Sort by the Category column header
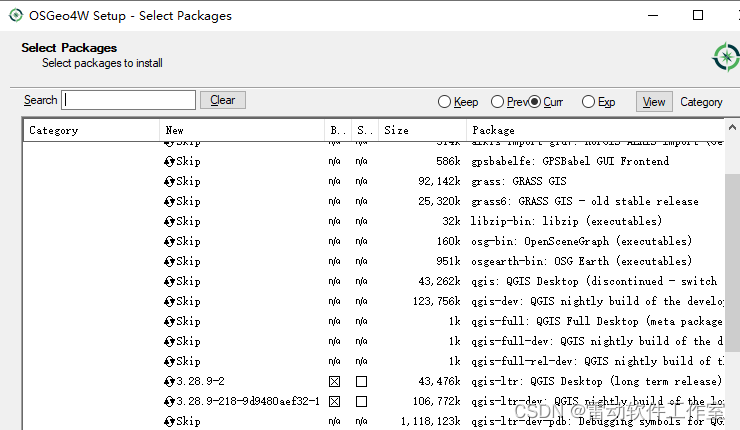Viewport: 740px width, 430px height. pyautogui.click(x=91, y=130)
